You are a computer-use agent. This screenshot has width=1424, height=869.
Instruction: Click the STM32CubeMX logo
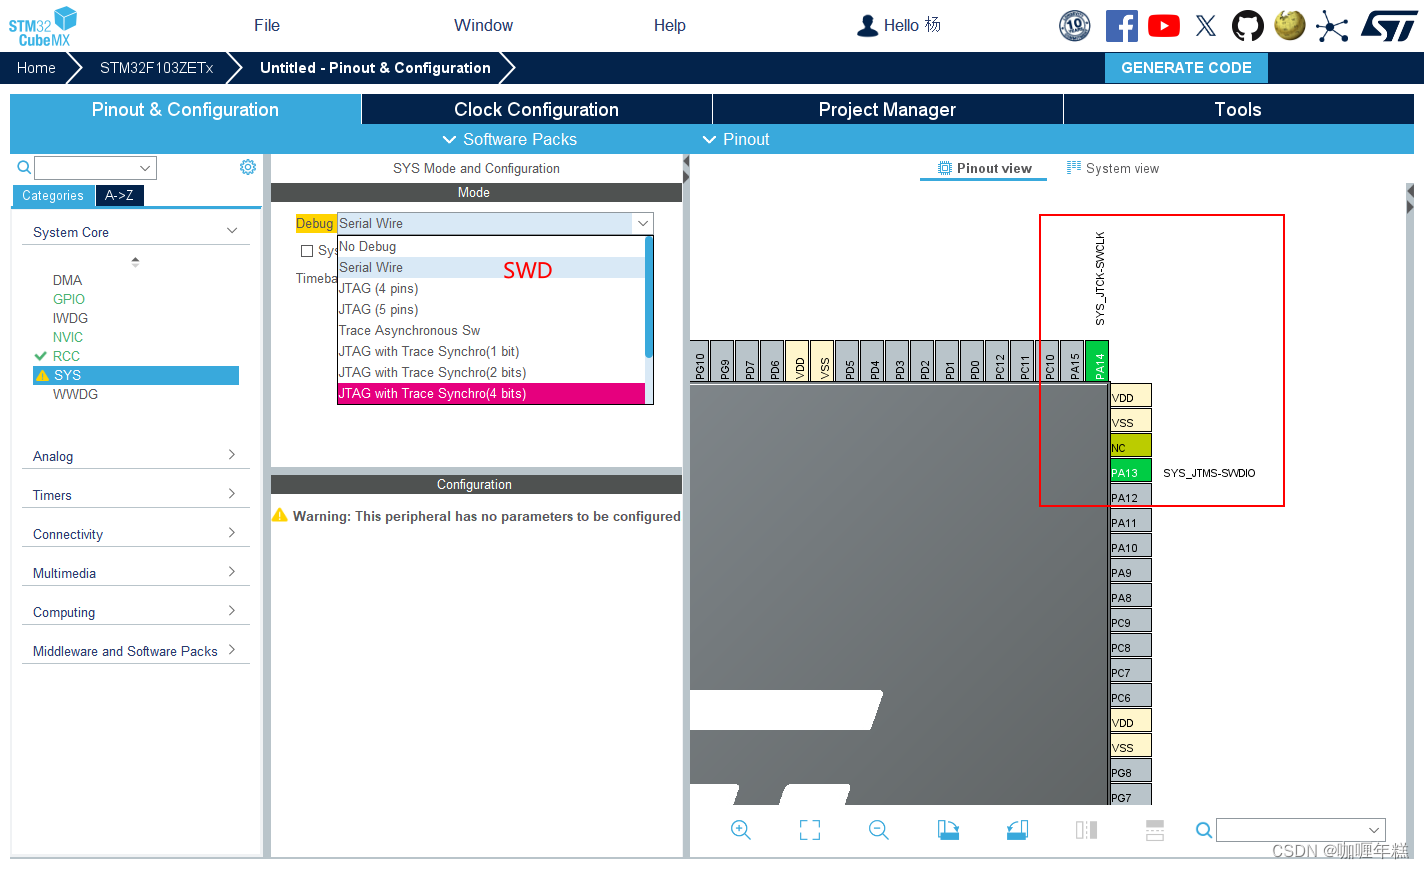43,27
